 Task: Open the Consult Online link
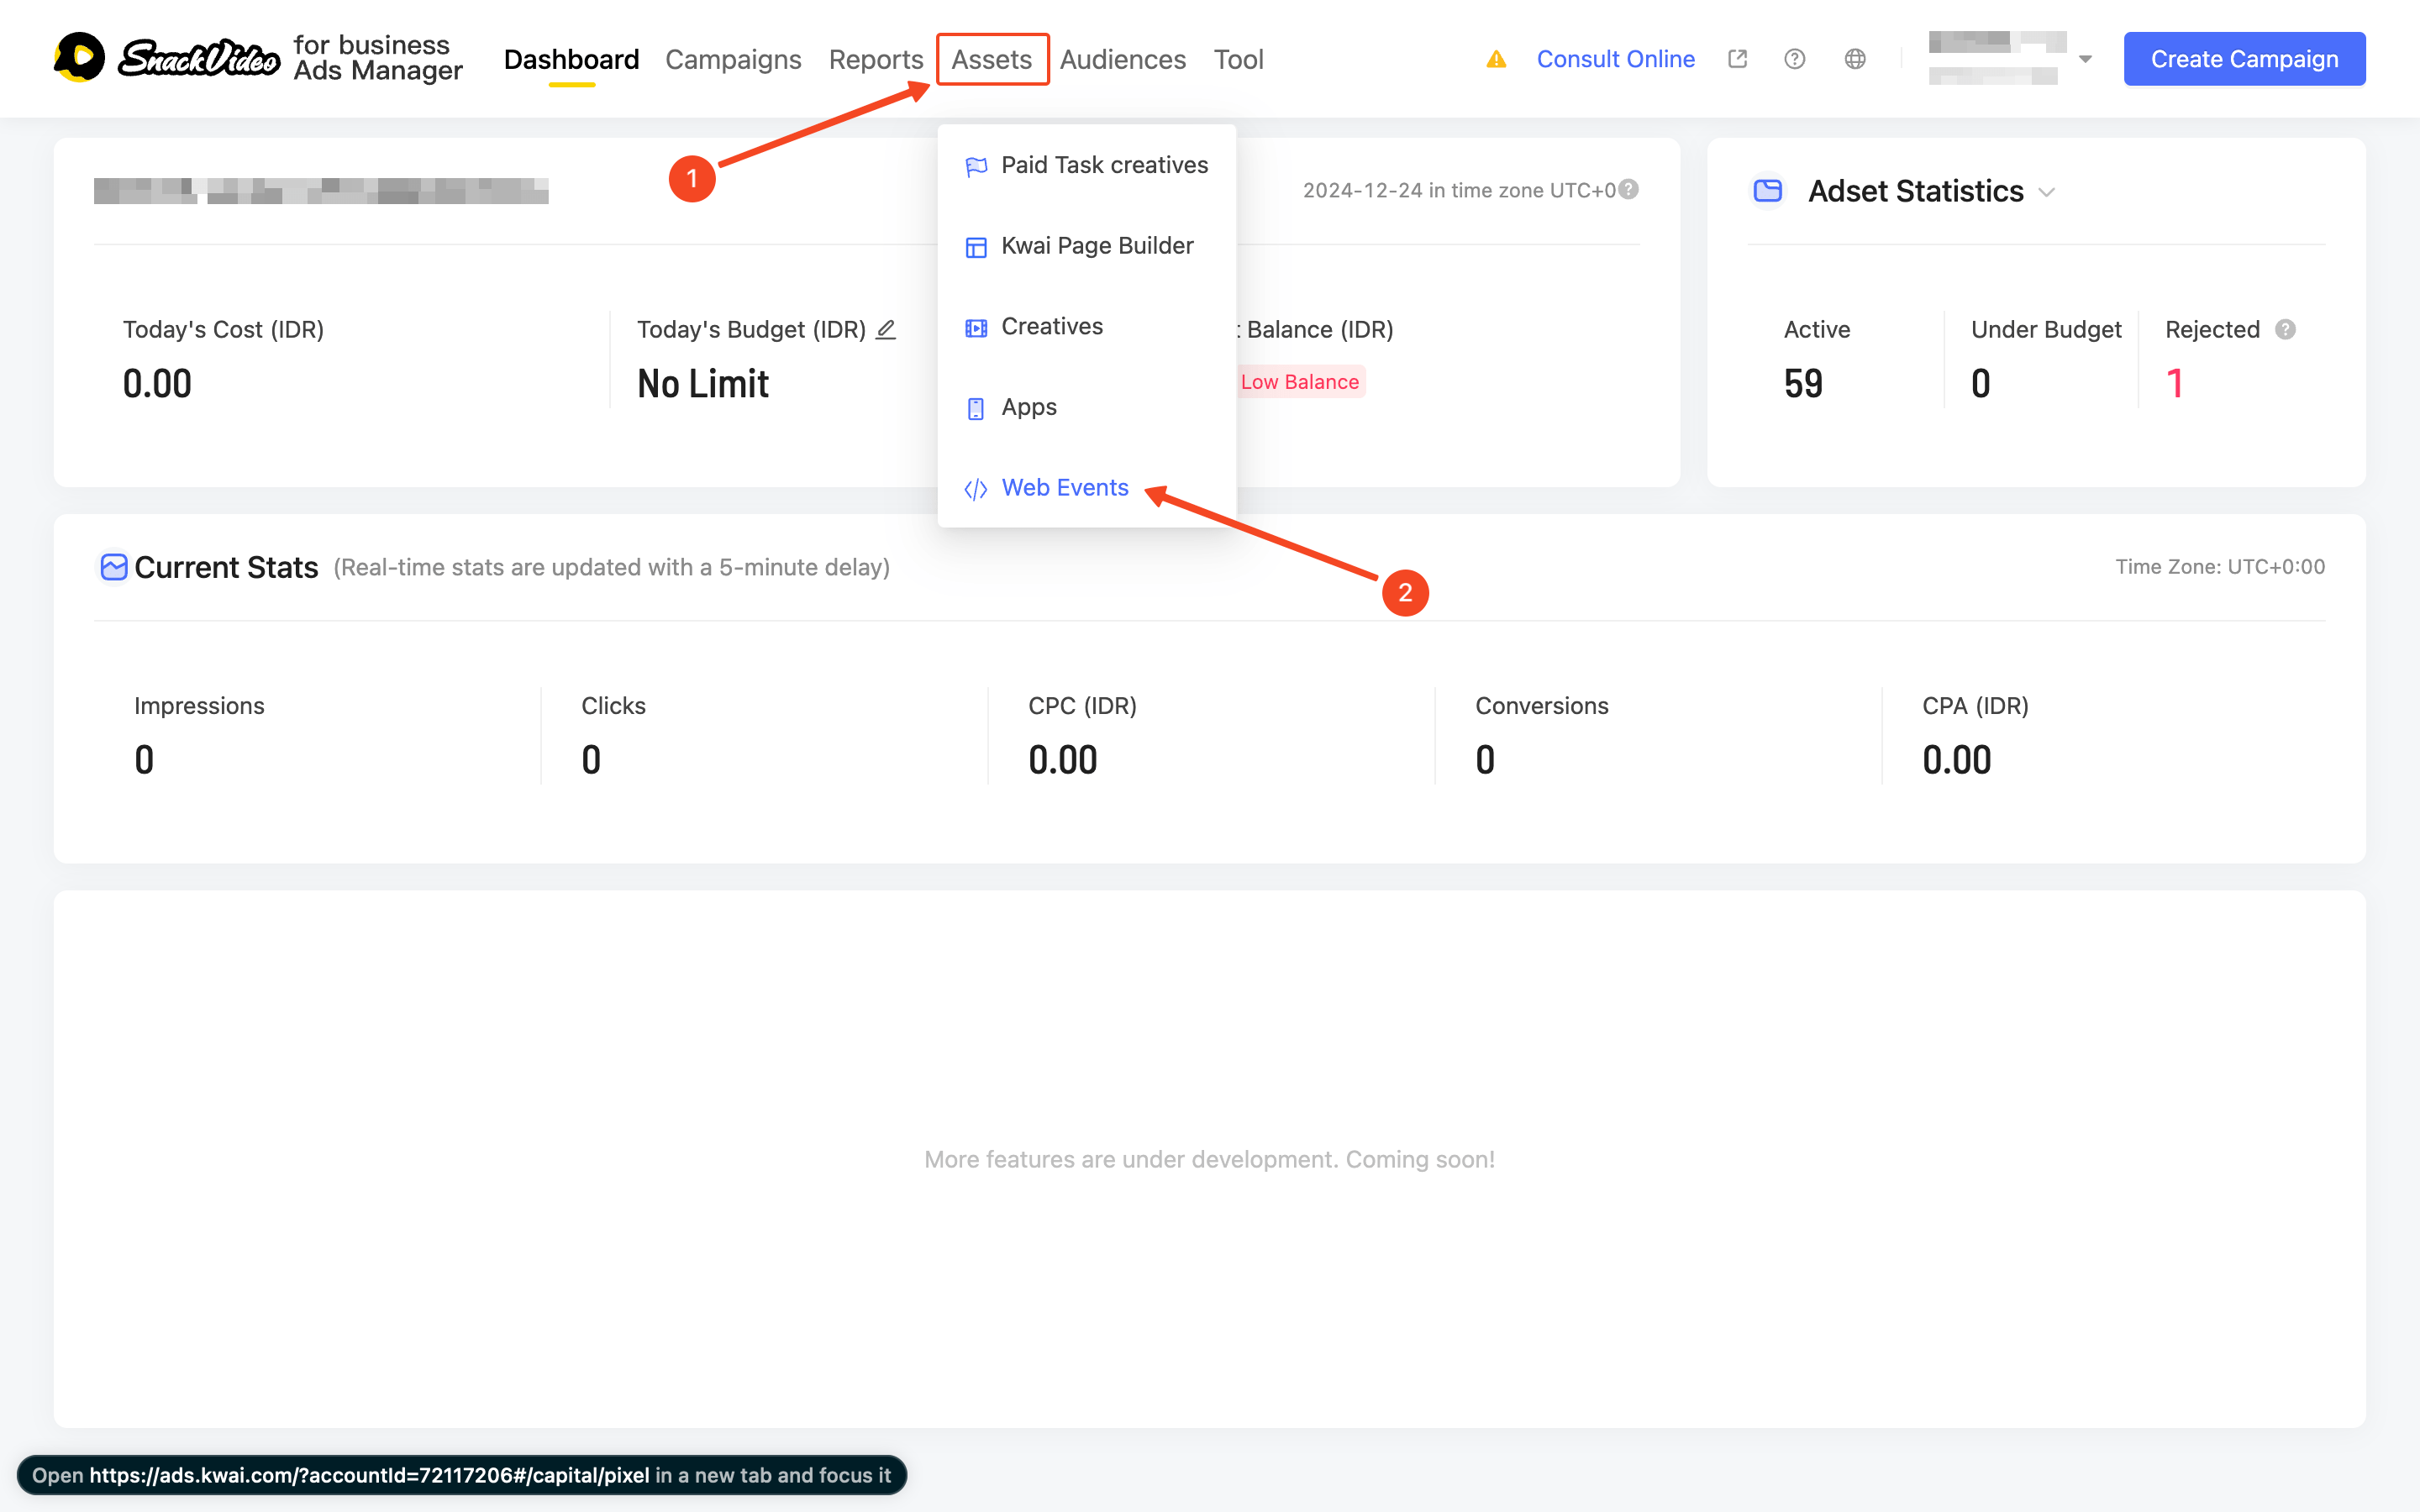(x=1616, y=59)
